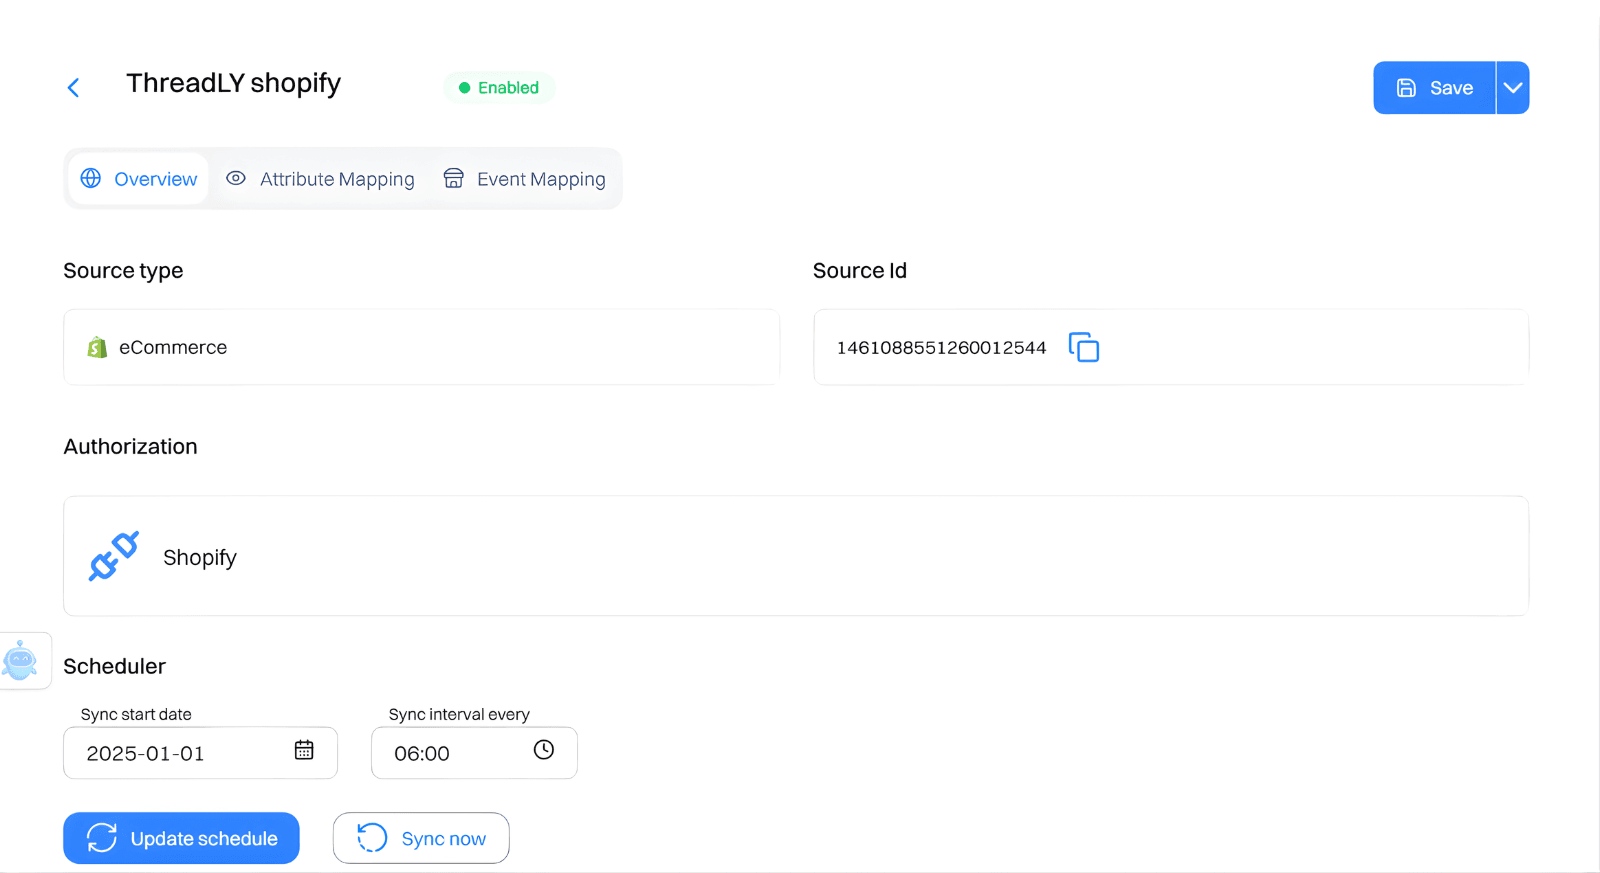Click the Source type heading
This screenshot has width=1600, height=873.
[x=123, y=271]
